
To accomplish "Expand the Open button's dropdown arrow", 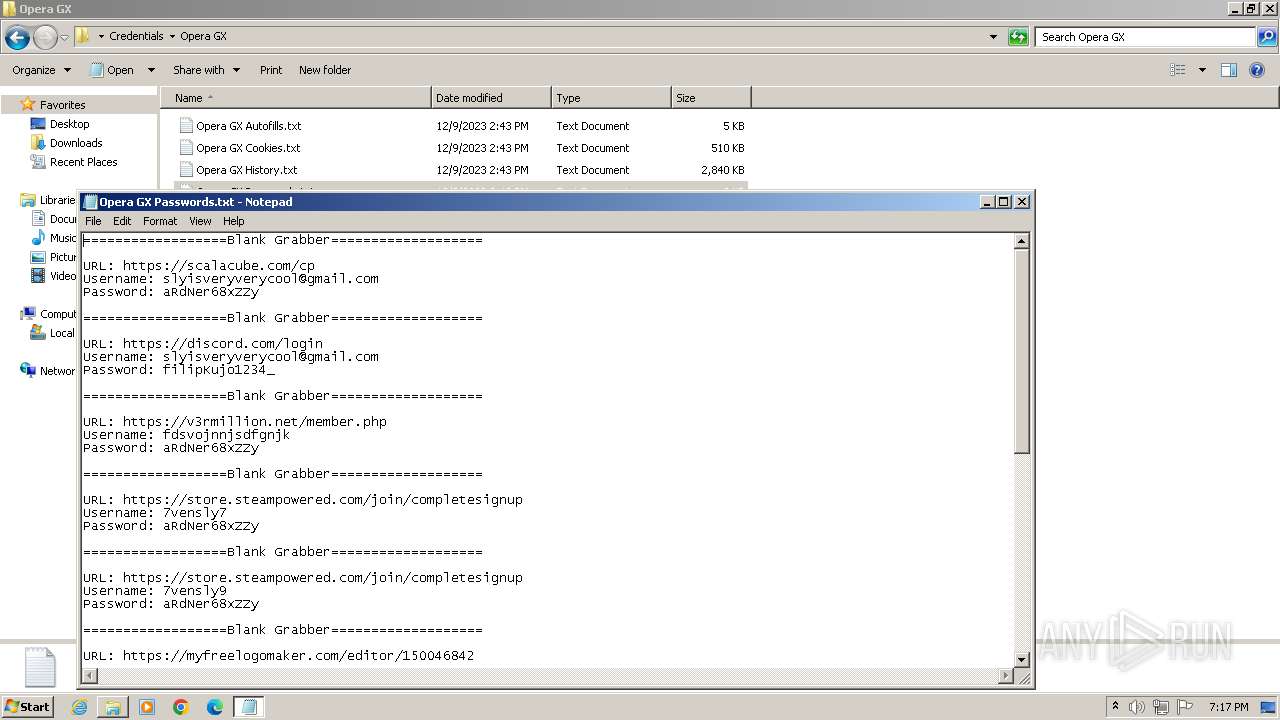I will [x=151, y=70].
